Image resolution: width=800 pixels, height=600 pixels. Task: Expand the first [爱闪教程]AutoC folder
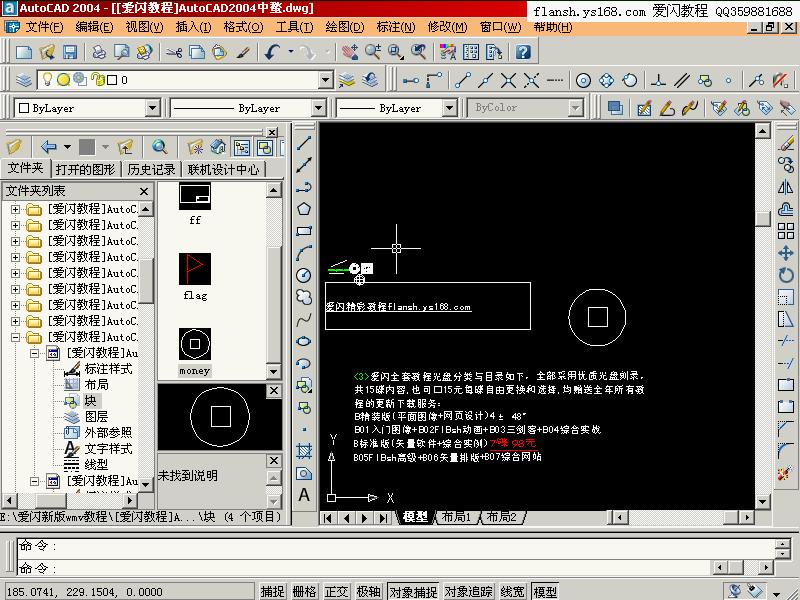click(x=15, y=209)
